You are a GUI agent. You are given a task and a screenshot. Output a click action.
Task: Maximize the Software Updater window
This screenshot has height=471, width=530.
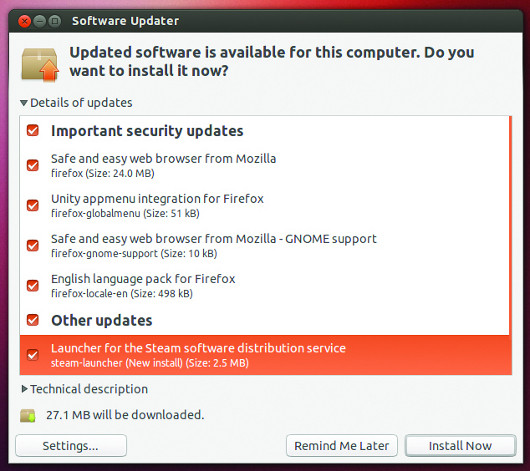[x=54, y=21]
